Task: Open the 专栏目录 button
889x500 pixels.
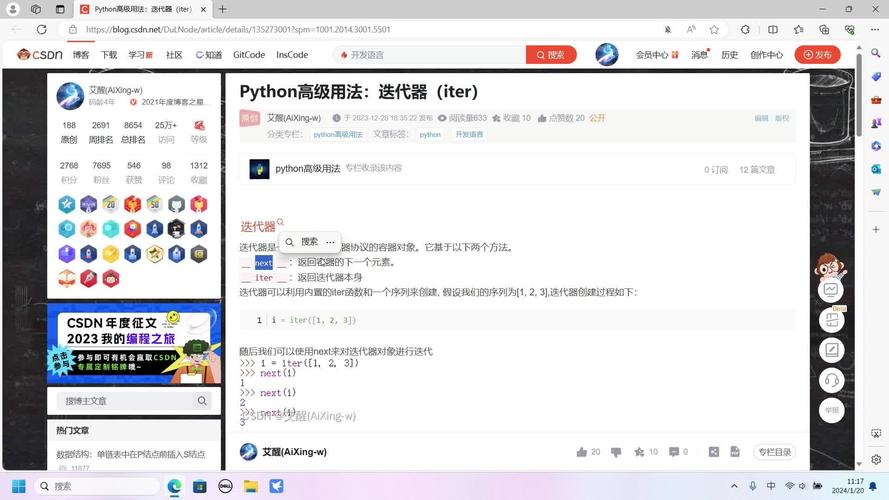Action: click(x=774, y=452)
